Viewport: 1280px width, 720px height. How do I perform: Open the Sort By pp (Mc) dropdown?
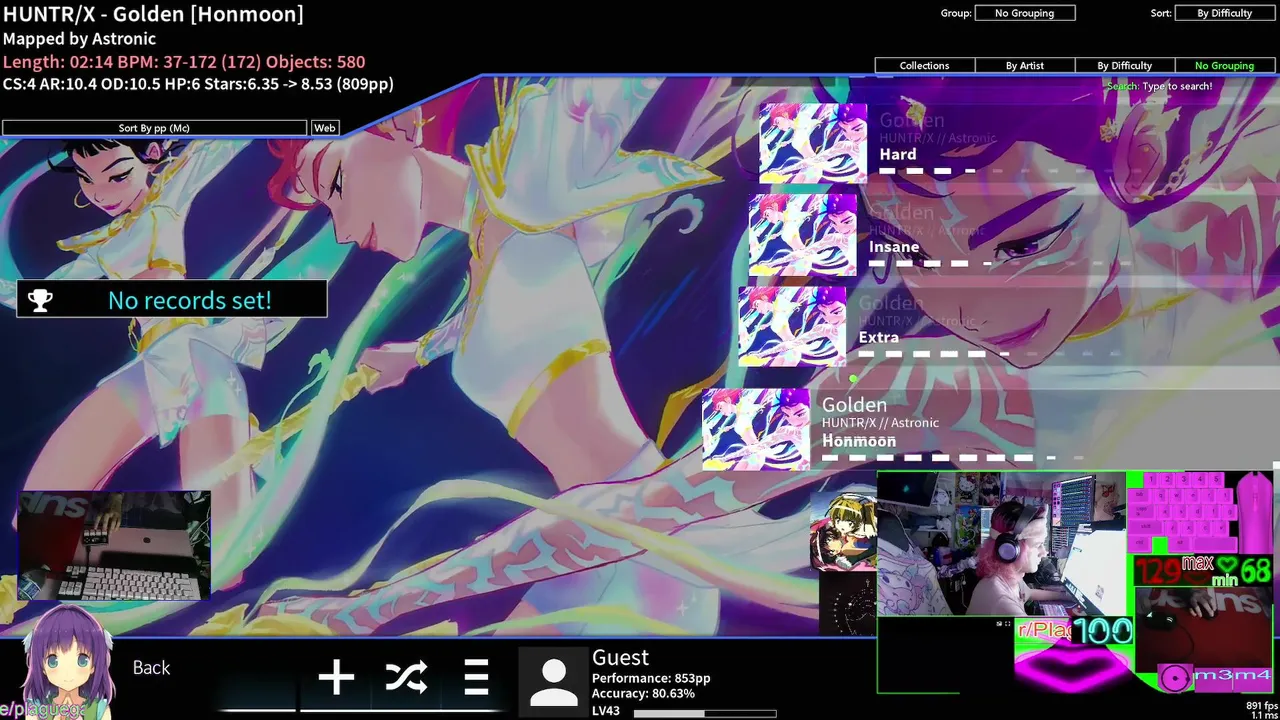point(154,128)
